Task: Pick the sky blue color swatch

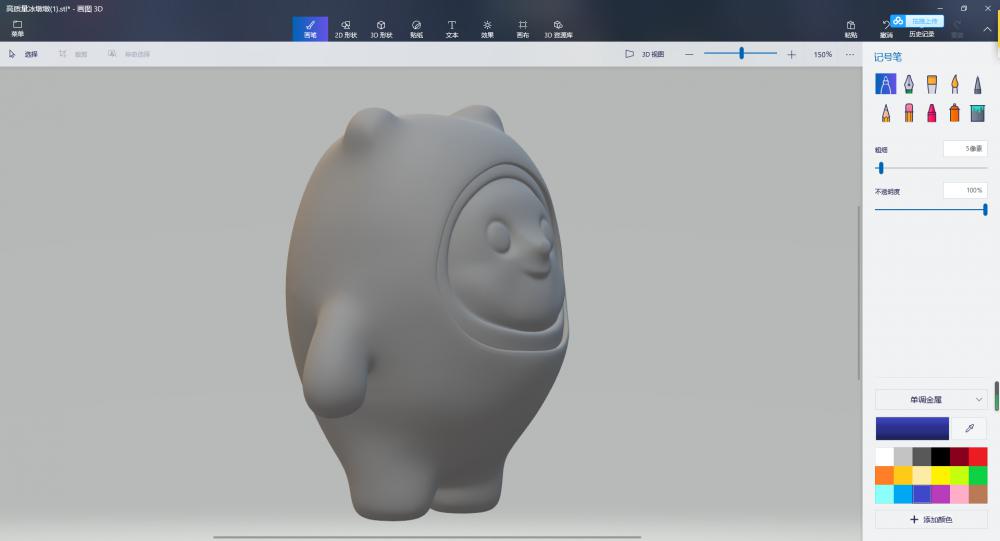Action: point(903,494)
